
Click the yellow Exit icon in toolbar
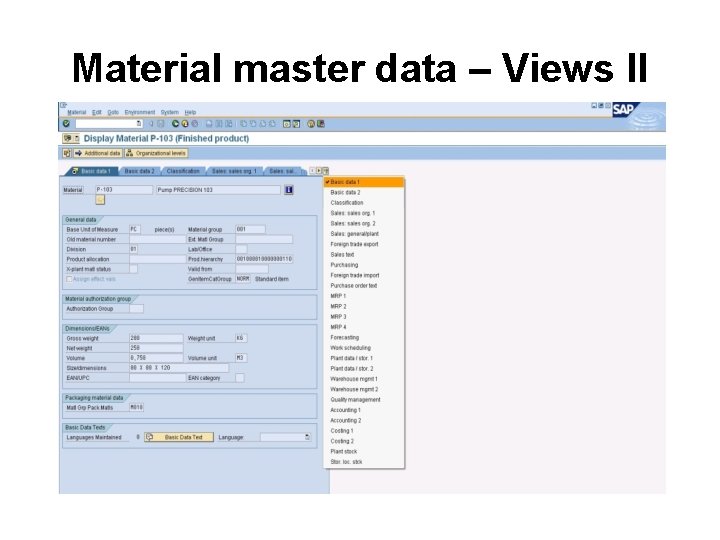[185, 124]
